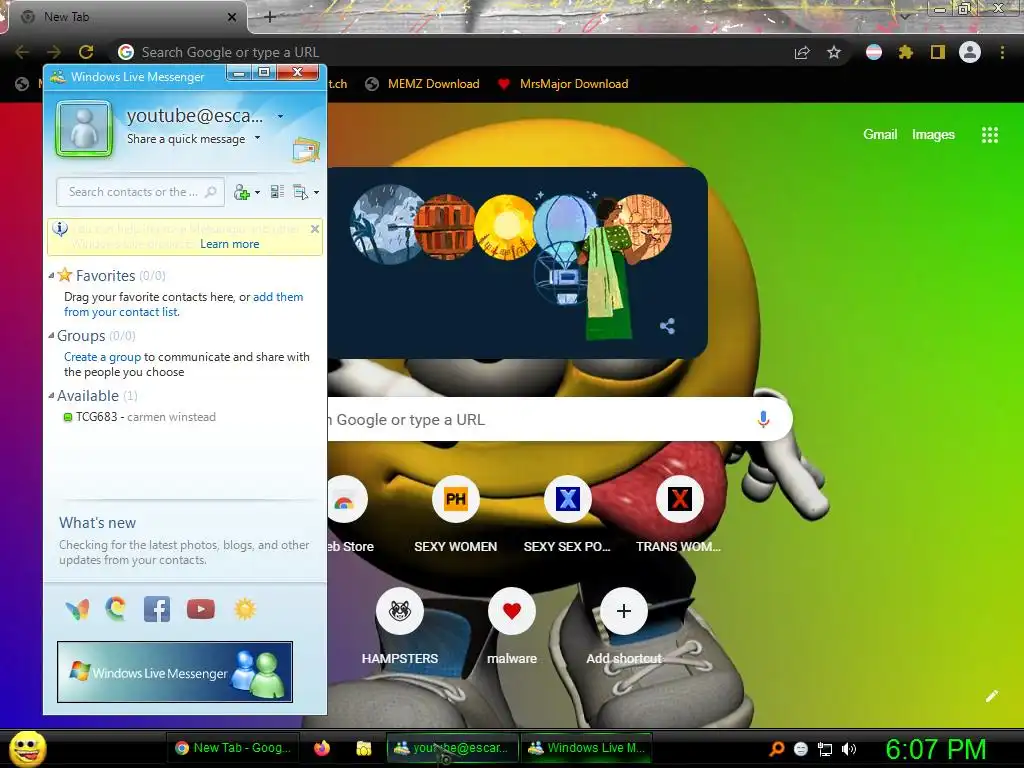Screen dimensions: 1024x768
Task: Click the Chrome reload button
Action: tap(86, 52)
